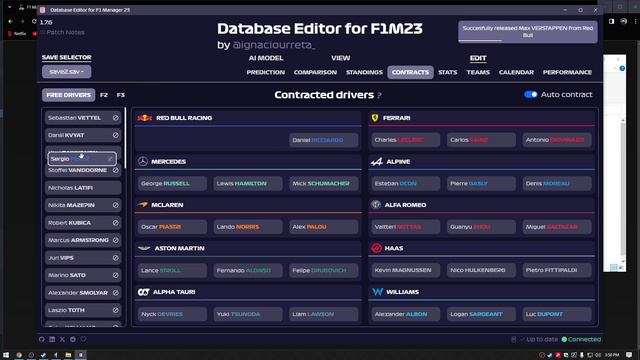The image size is (640, 360).
Task: Select the Contracts tab
Action: pyautogui.click(x=410, y=72)
